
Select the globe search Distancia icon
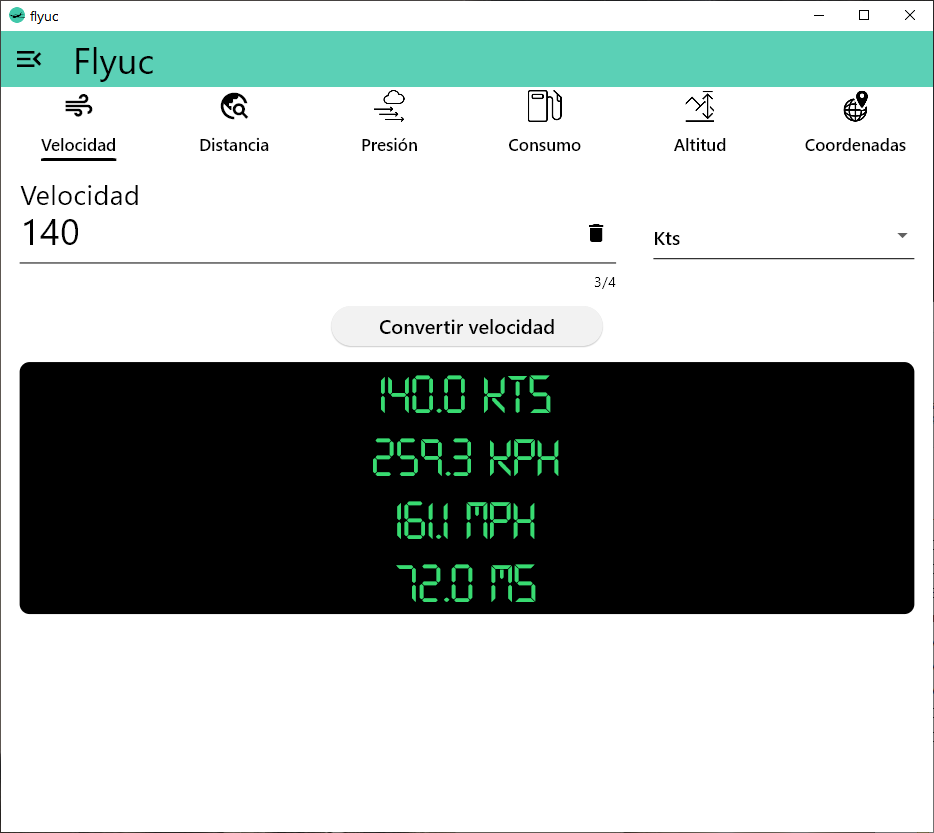coord(234,107)
